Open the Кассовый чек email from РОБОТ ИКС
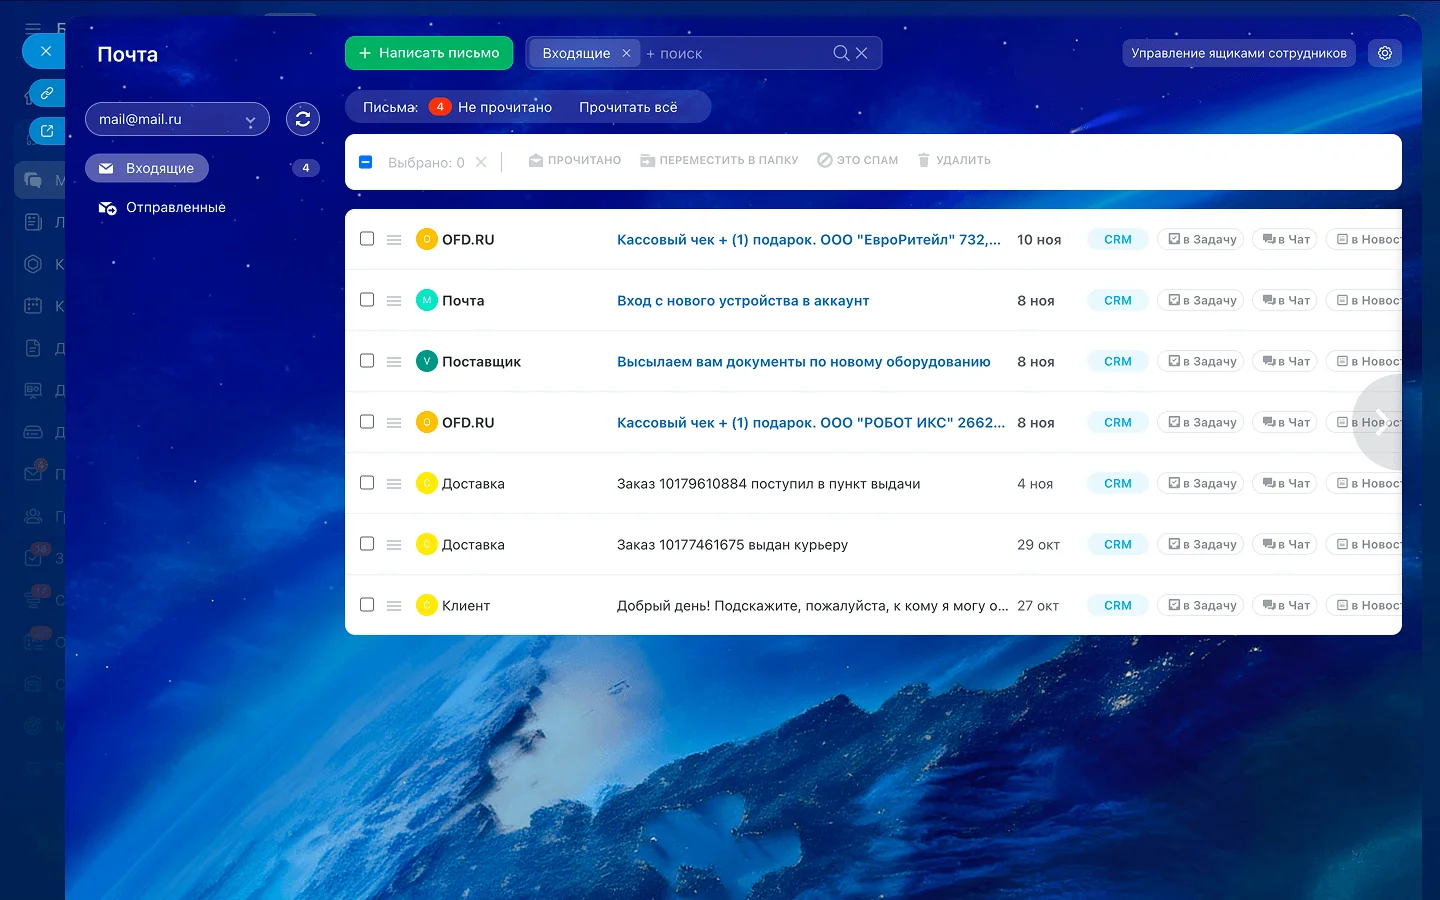The width and height of the screenshot is (1440, 900). pyautogui.click(x=811, y=423)
